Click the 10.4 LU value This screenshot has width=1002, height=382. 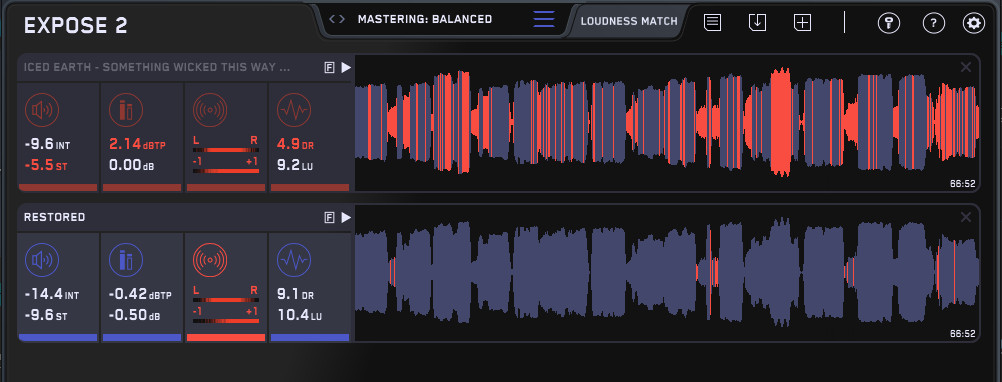click(x=298, y=316)
